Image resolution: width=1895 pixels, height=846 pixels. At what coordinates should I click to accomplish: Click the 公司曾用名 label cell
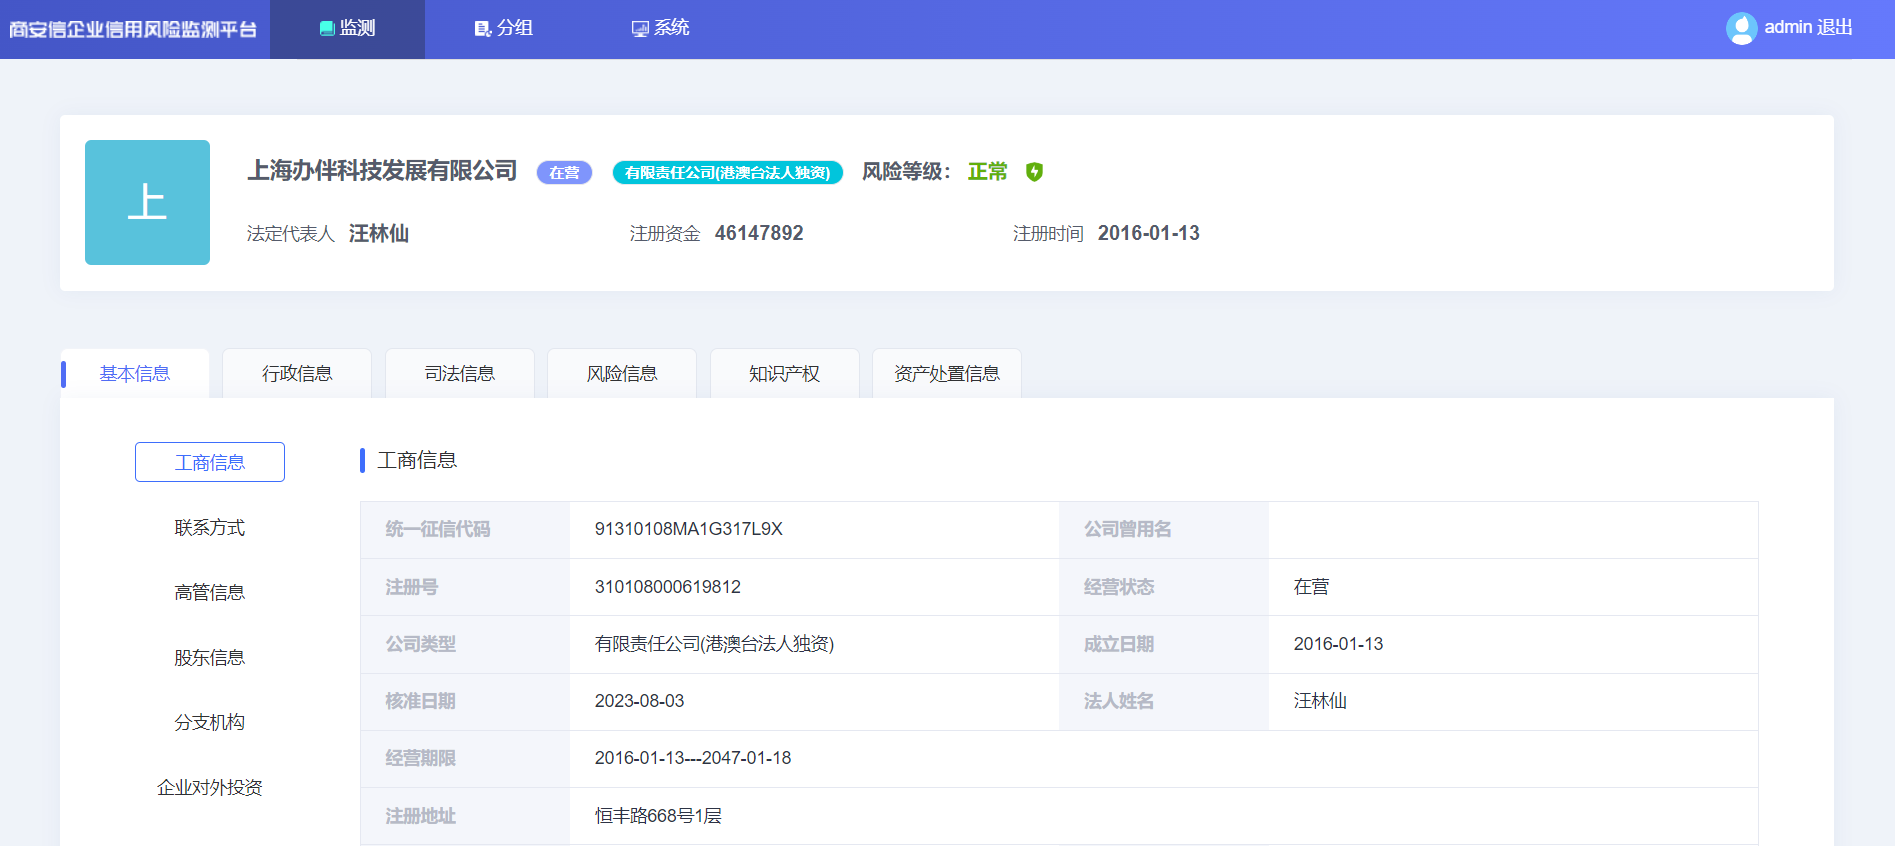1164,529
